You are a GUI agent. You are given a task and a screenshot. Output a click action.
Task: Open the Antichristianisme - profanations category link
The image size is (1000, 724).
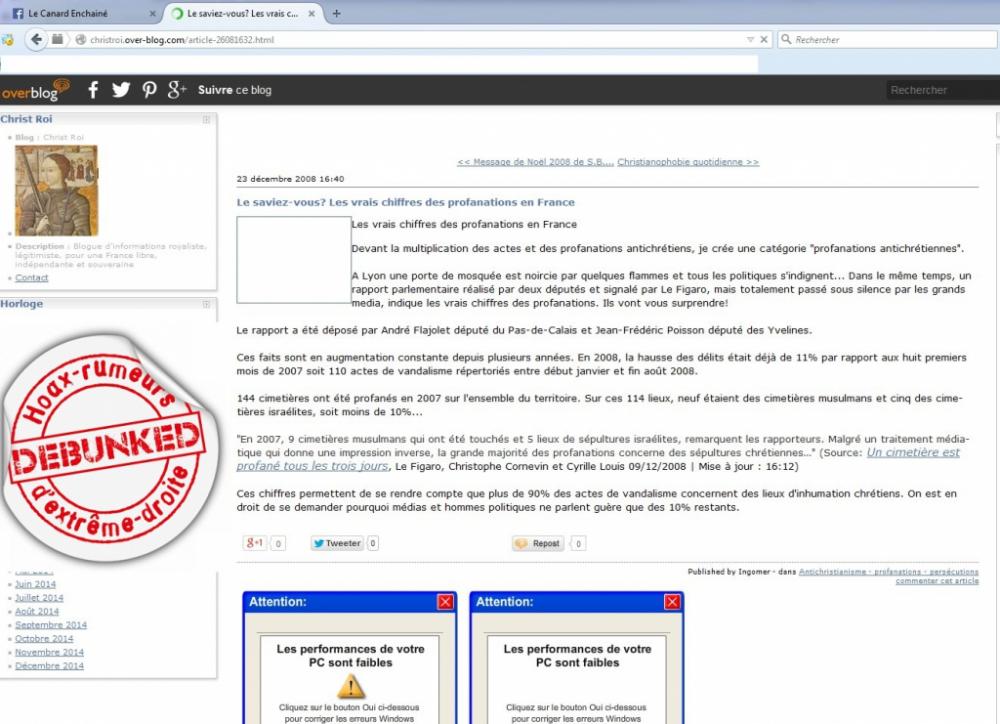[x=888, y=572]
